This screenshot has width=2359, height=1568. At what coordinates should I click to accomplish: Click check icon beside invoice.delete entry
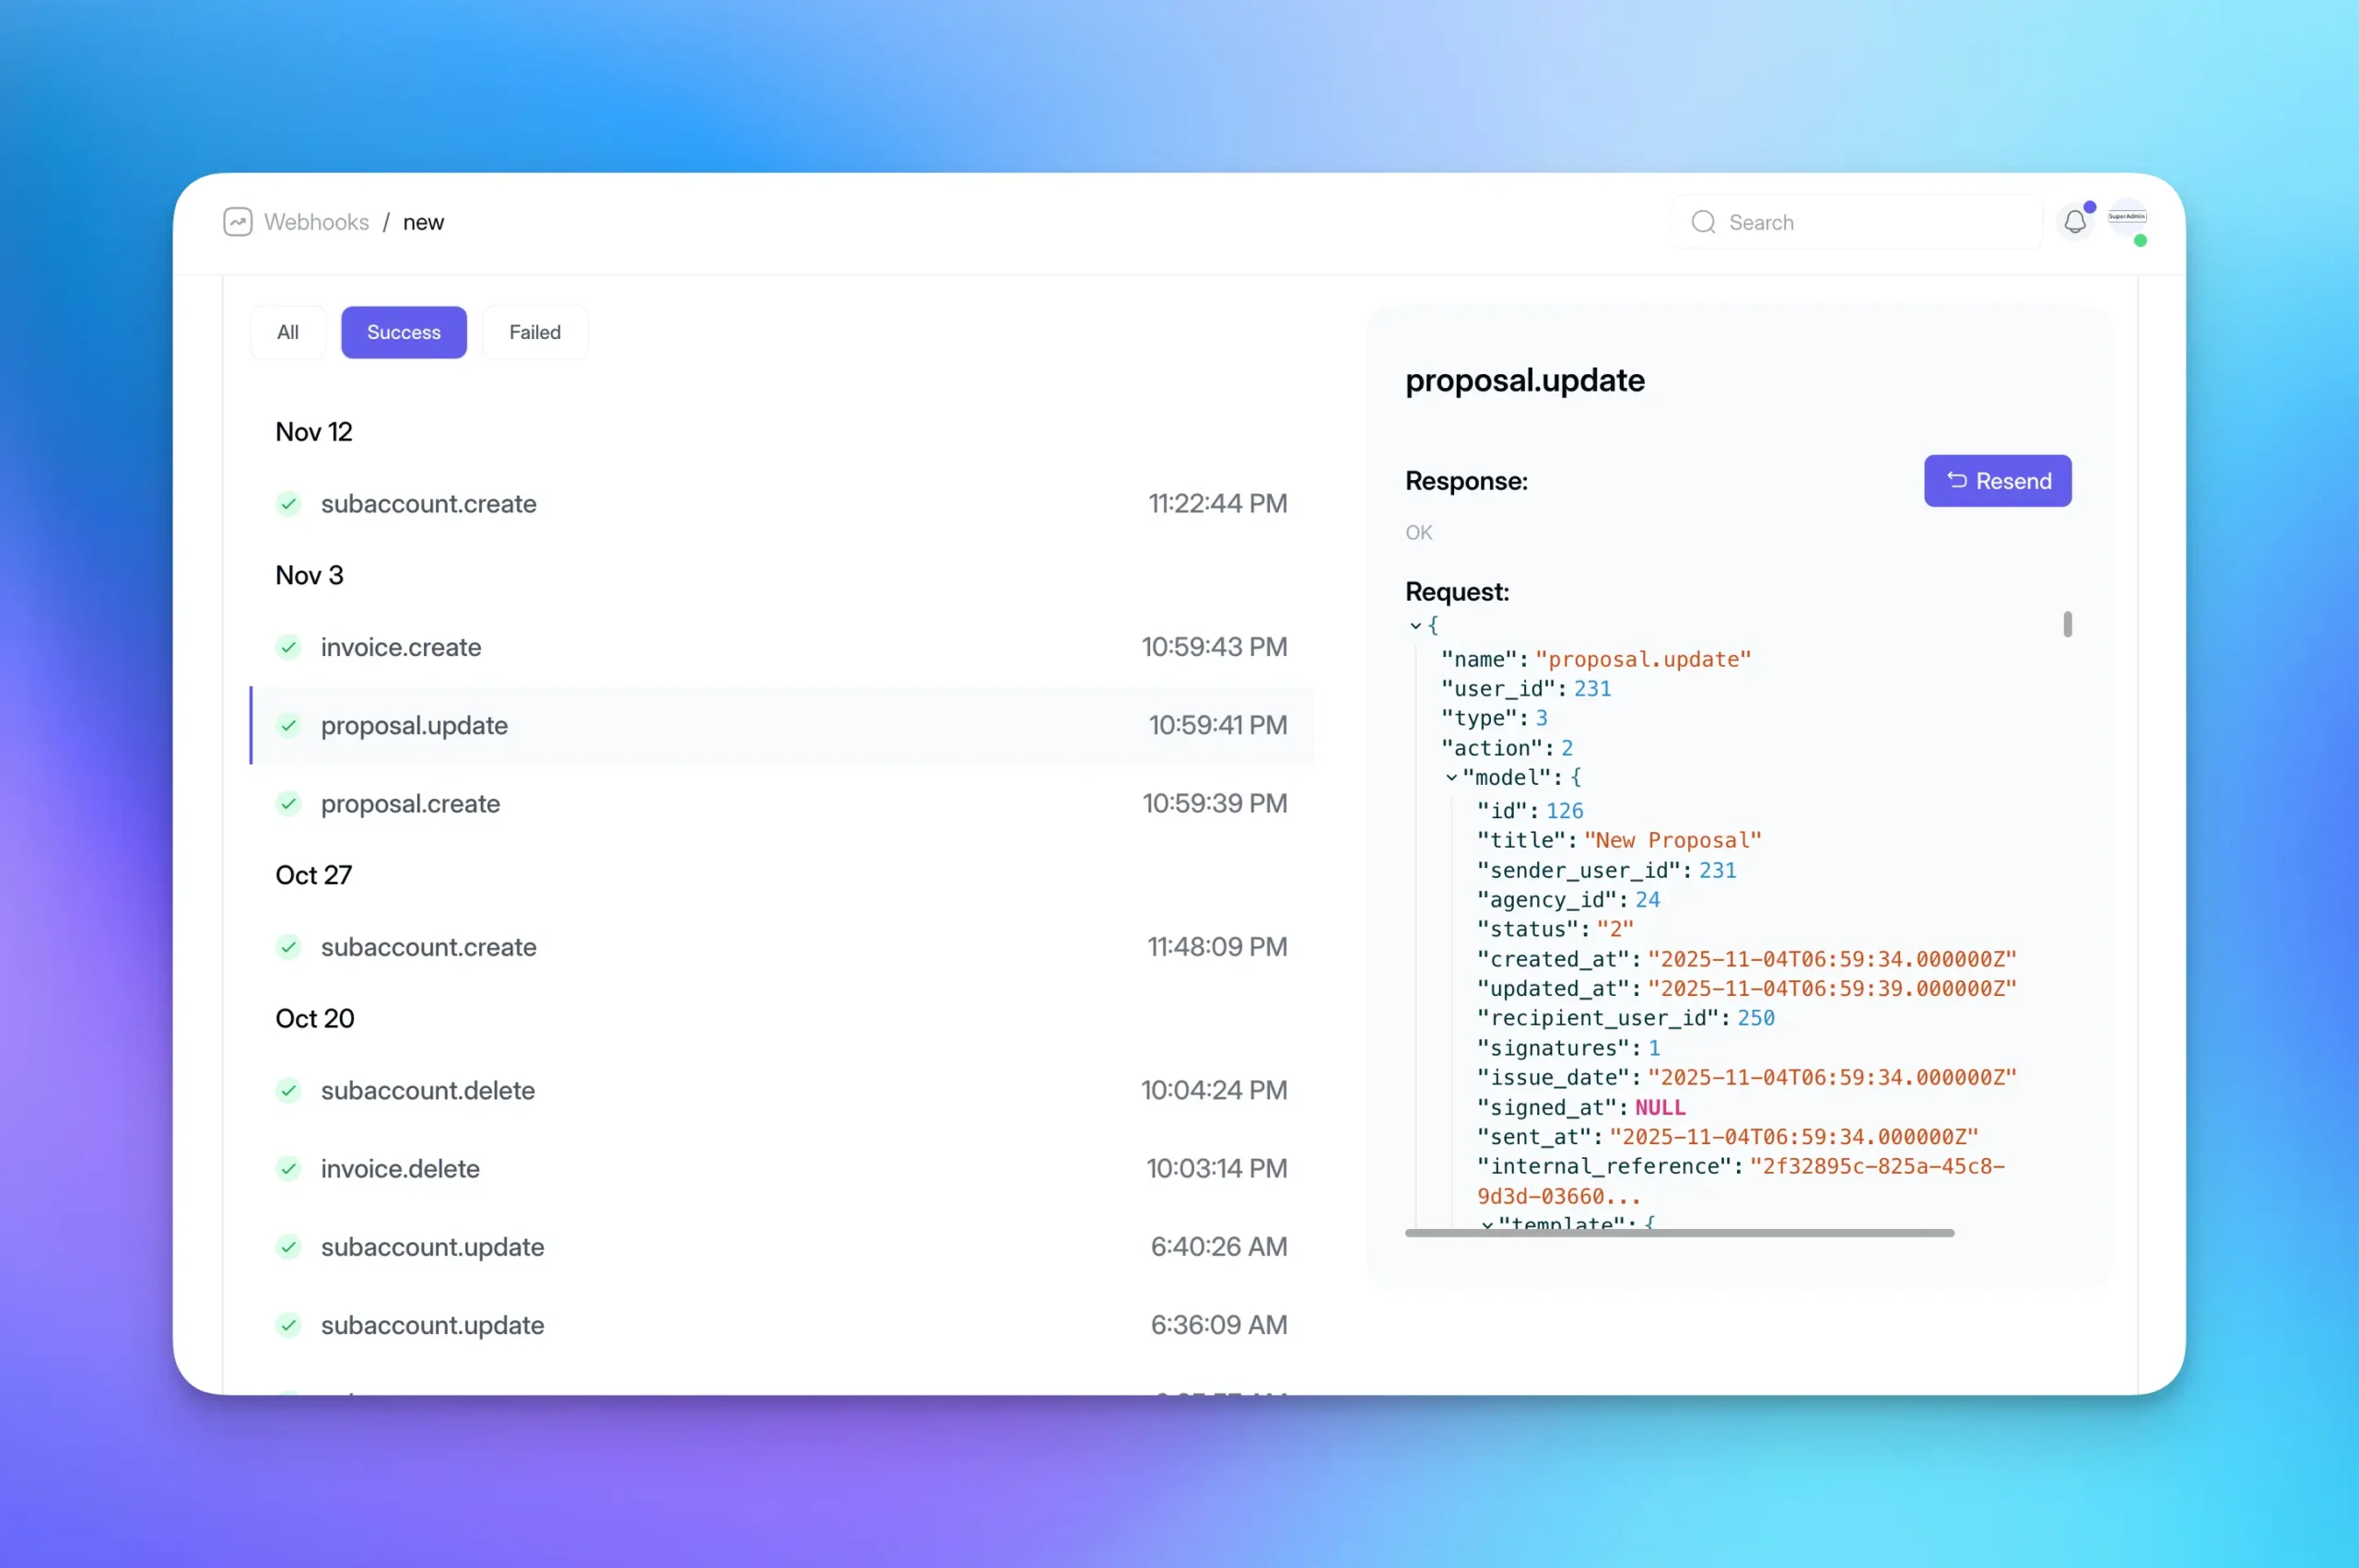pyautogui.click(x=288, y=1168)
